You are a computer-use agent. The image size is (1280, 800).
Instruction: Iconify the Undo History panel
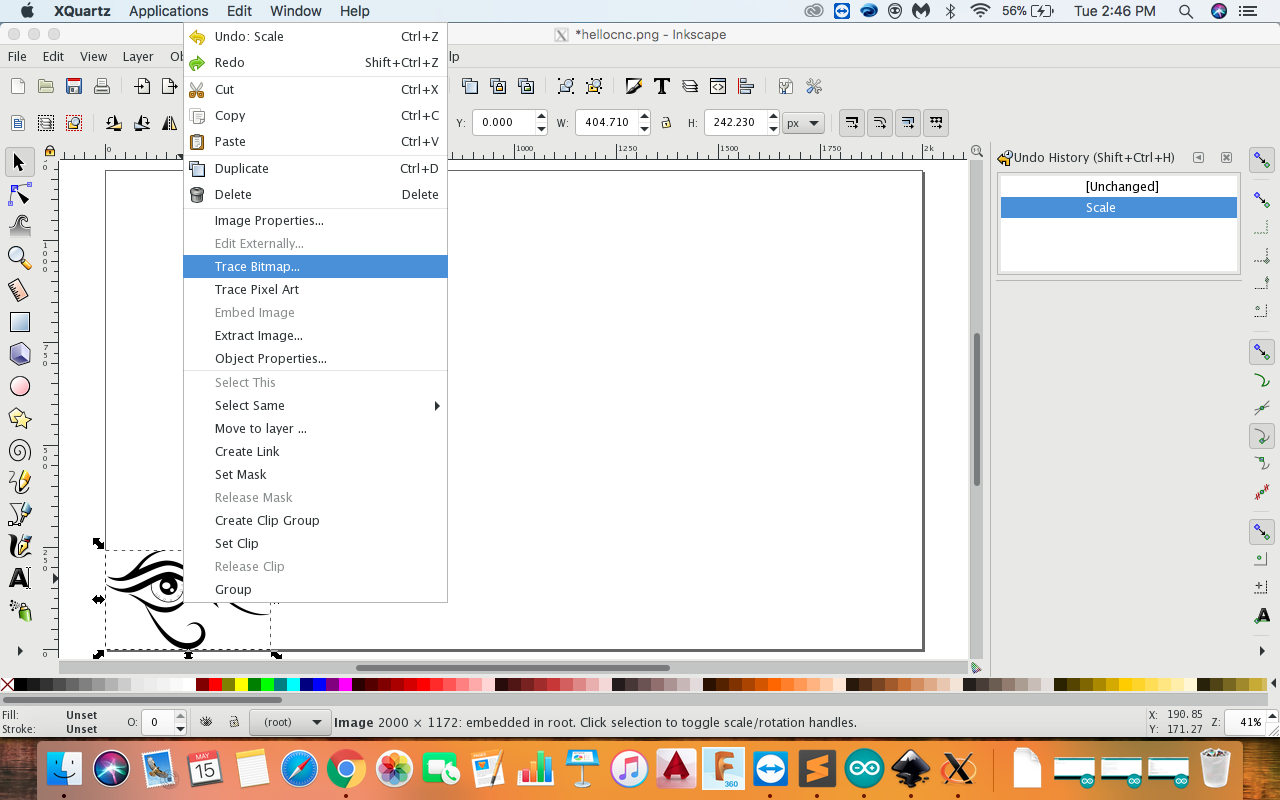[x=1198, y=157]
